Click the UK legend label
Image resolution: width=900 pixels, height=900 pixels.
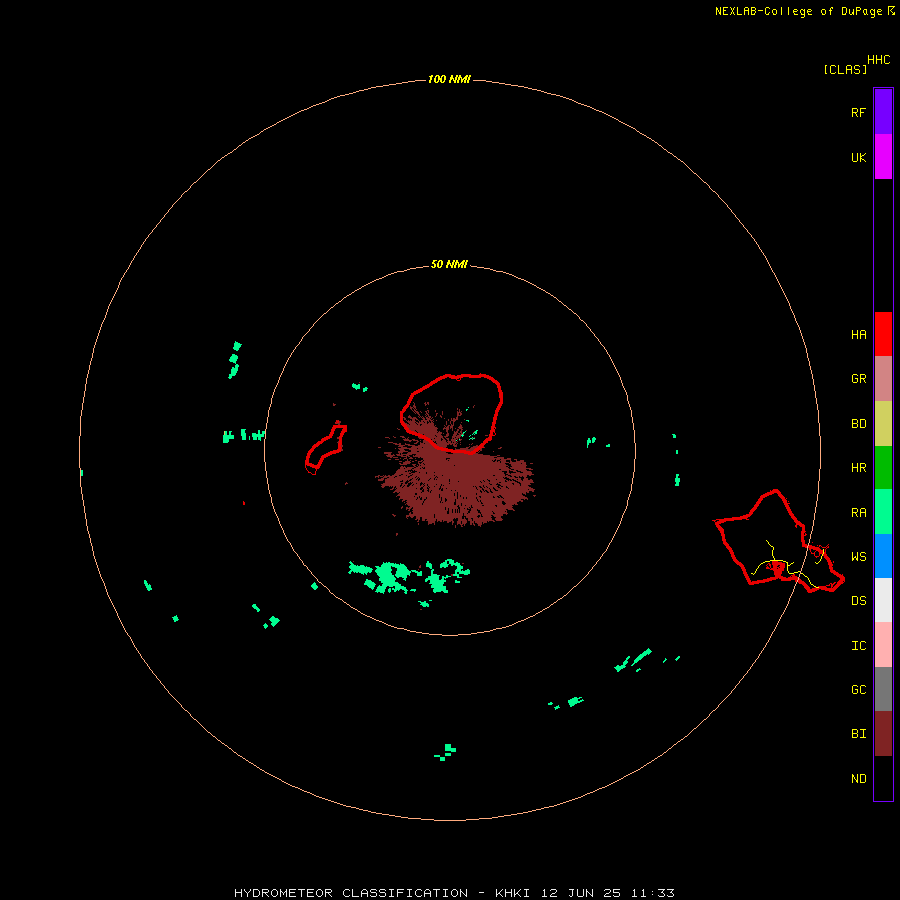858,157
